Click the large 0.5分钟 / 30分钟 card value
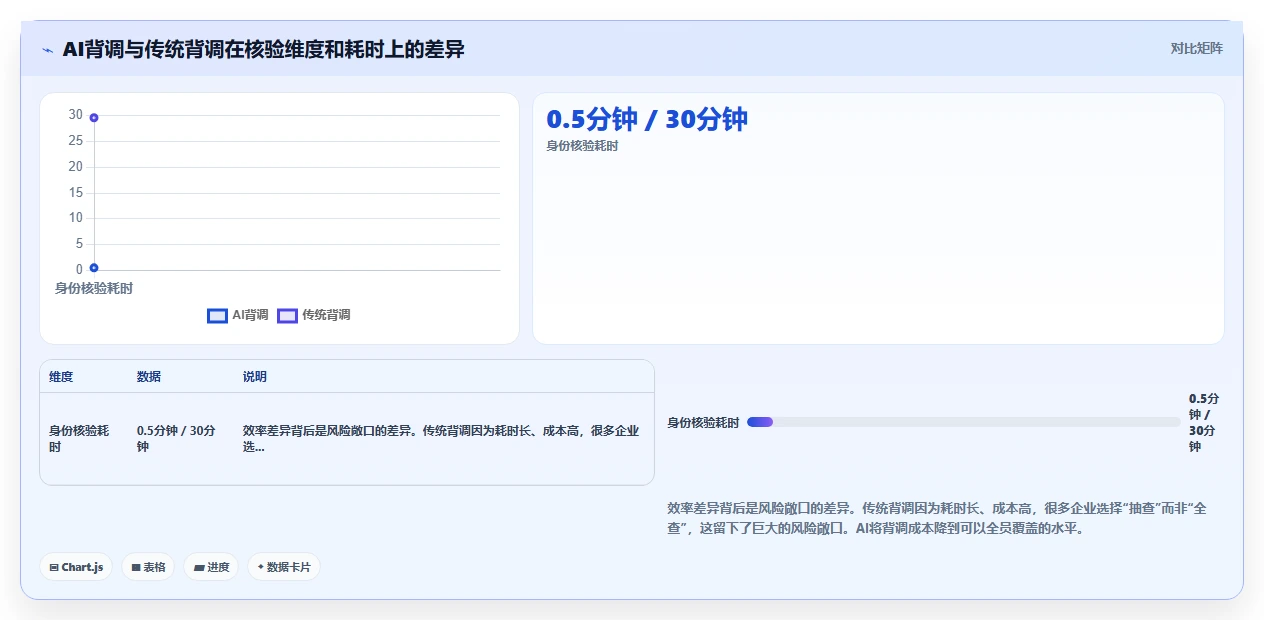 647,119
